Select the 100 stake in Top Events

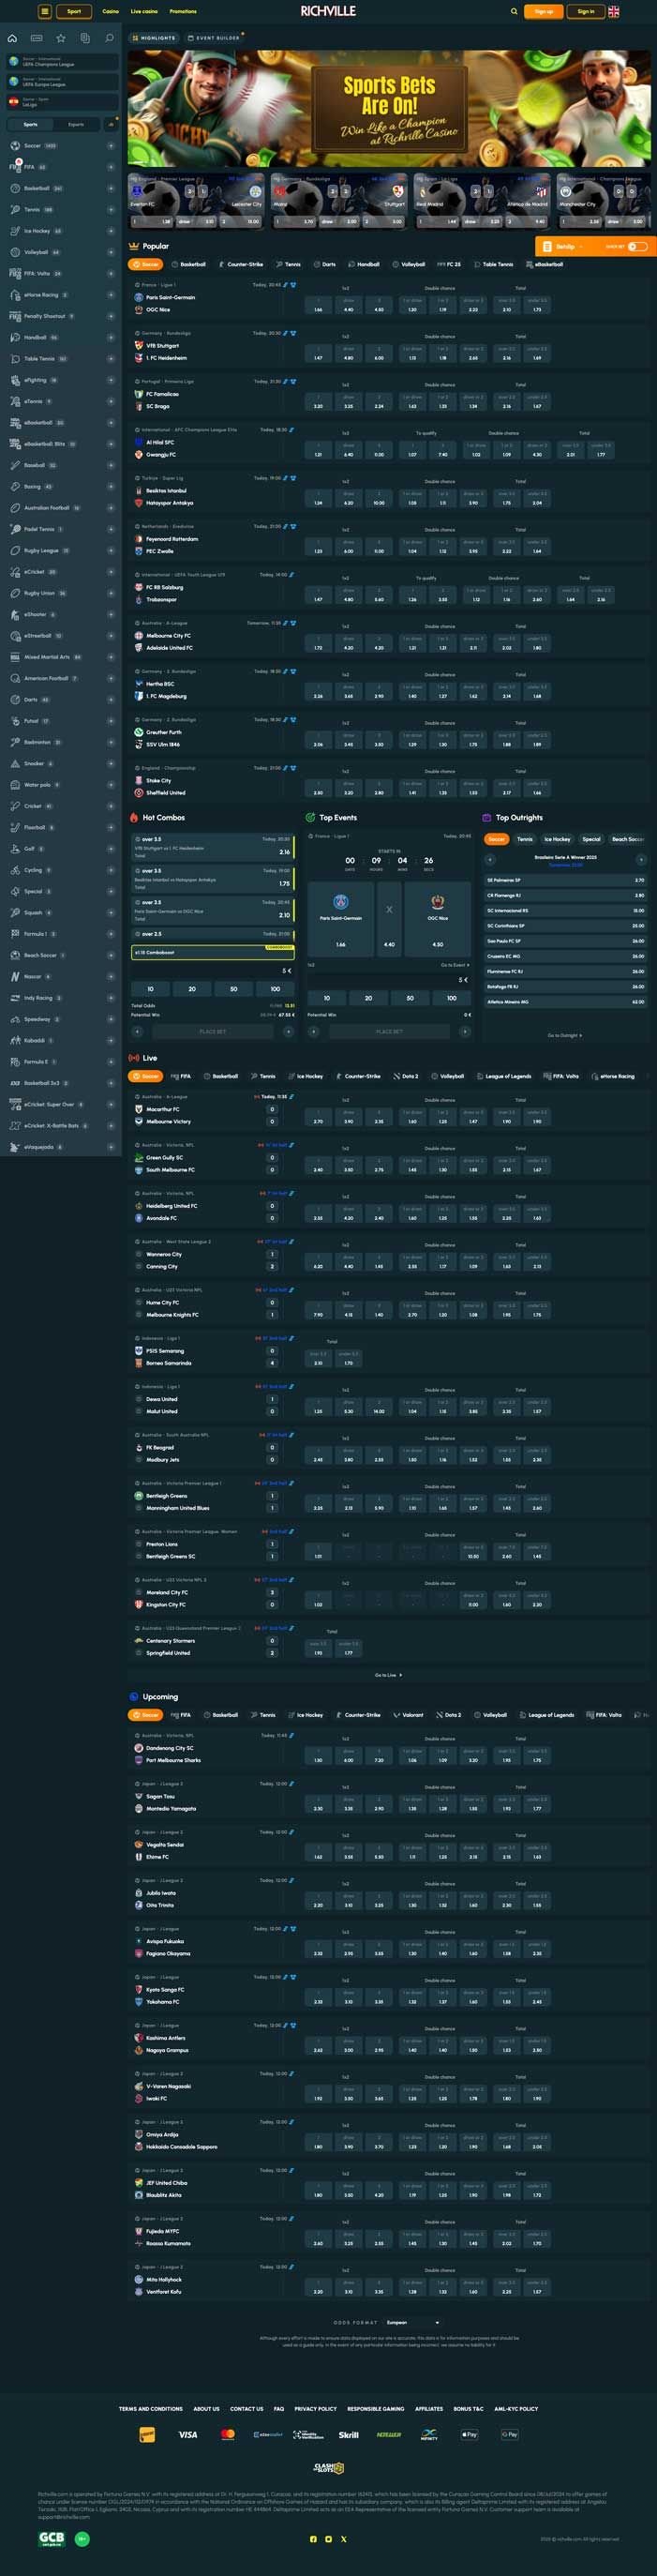(x=452, y=998)
